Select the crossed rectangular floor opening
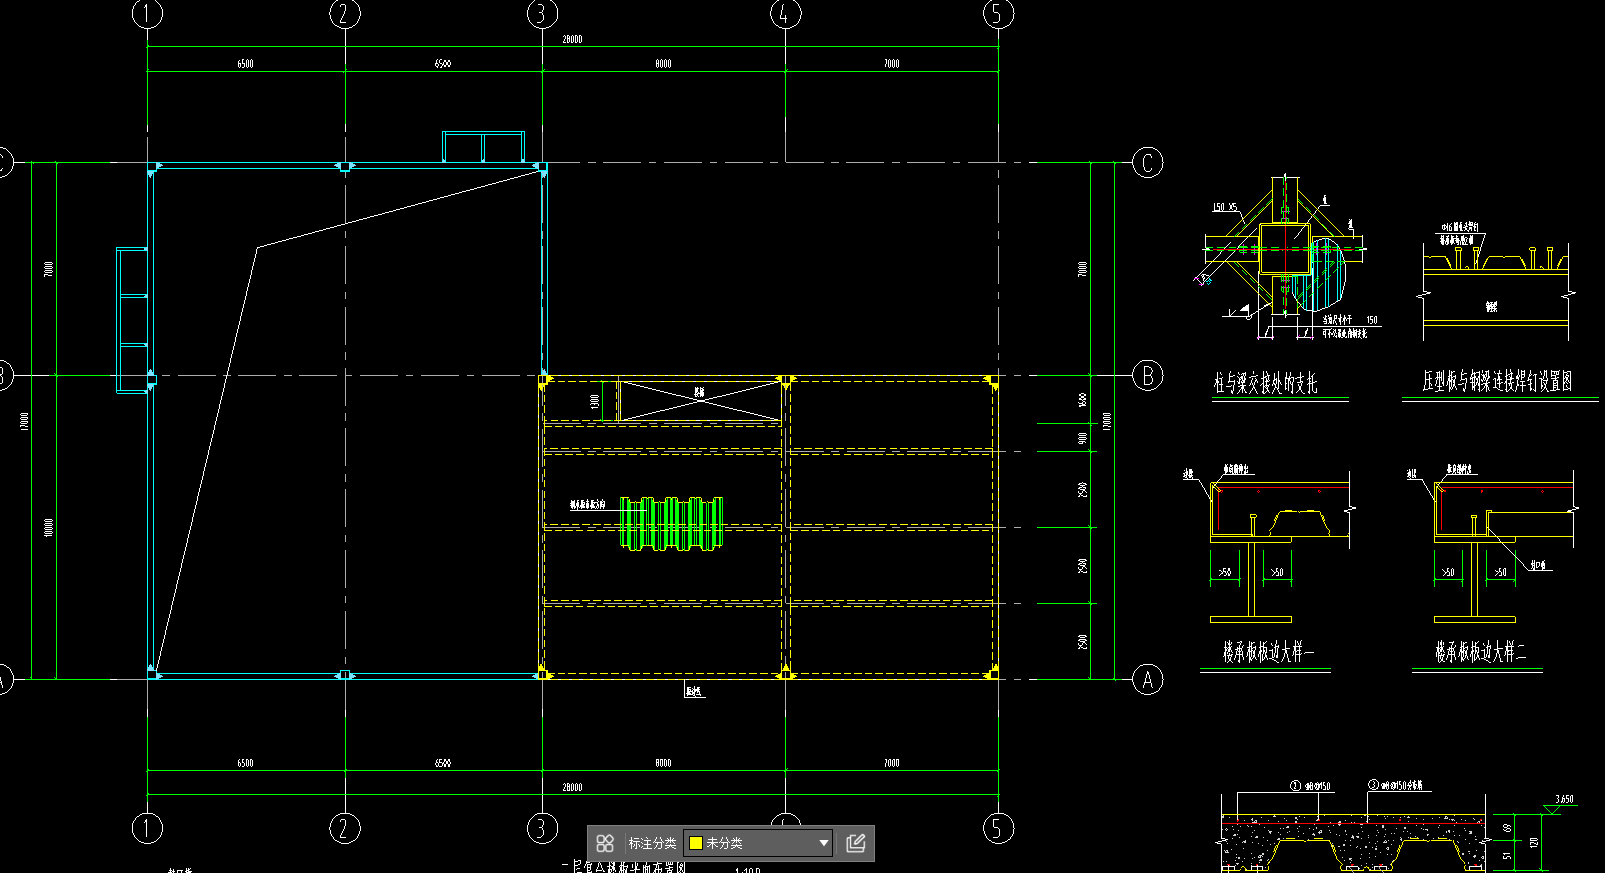Screen dimensions: 1605x873 point(700,401)
